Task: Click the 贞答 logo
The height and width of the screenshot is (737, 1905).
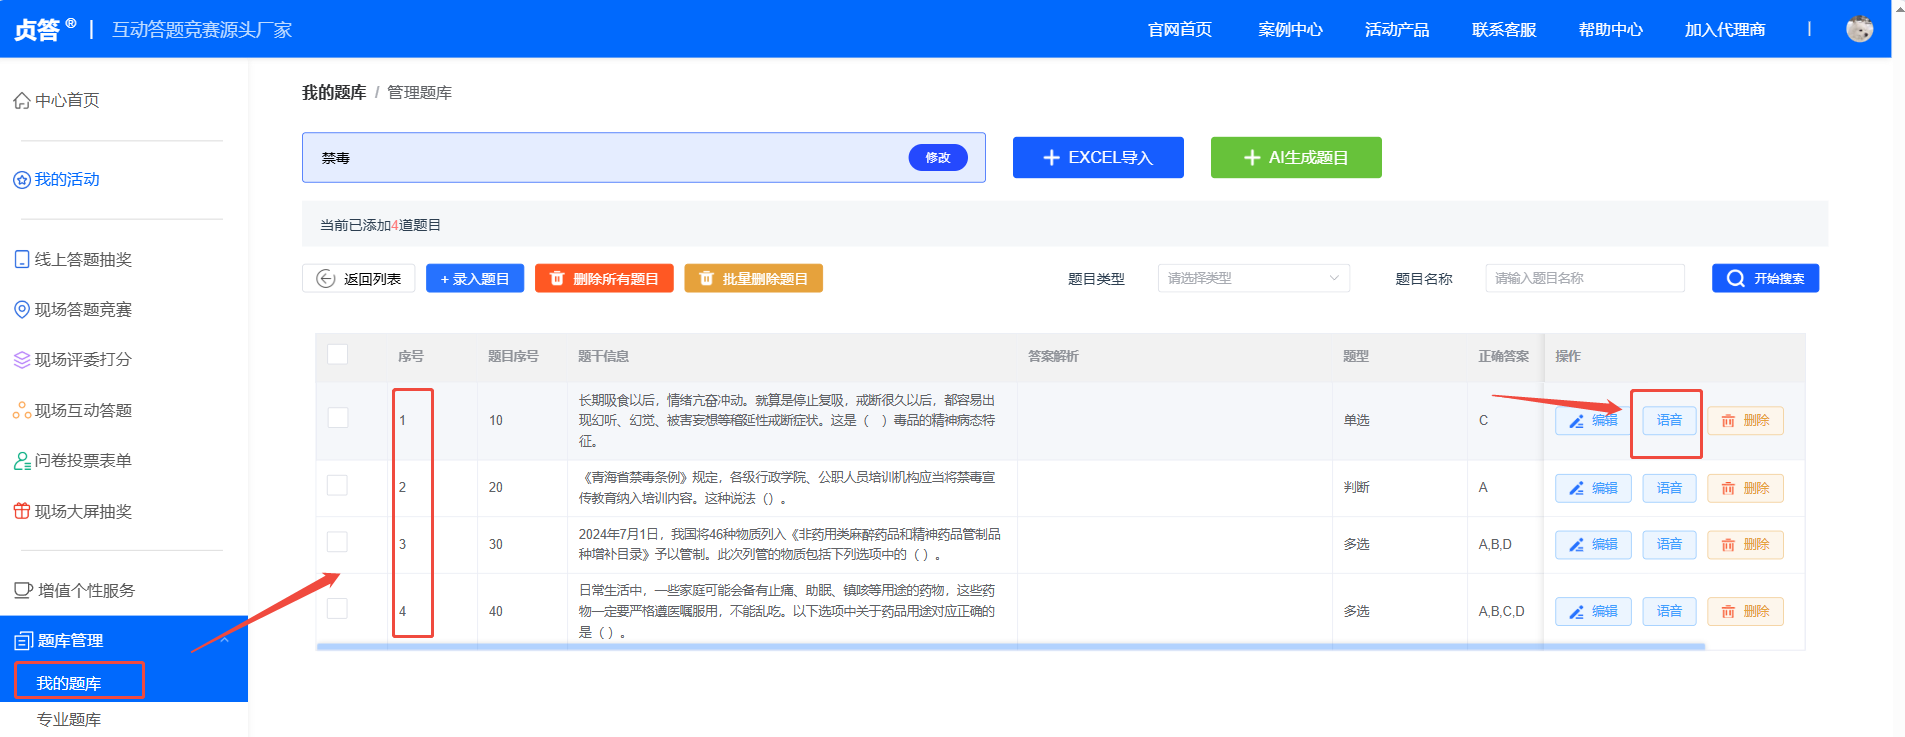Action: [44, 29]
